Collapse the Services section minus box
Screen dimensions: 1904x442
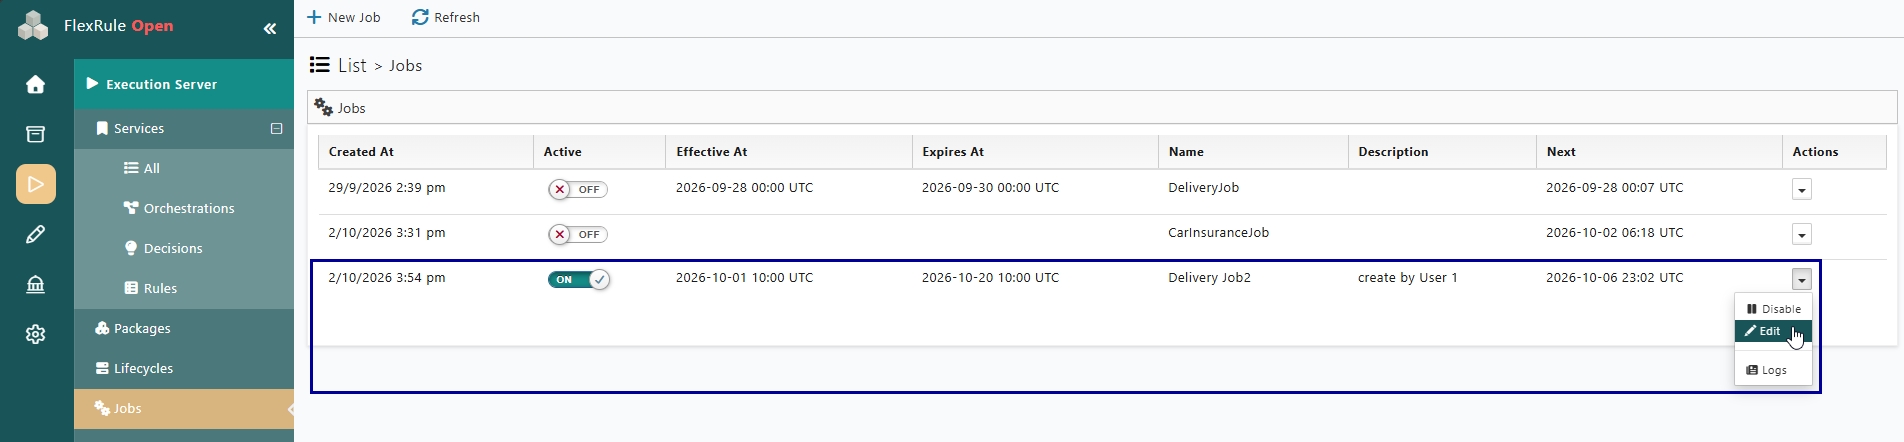click(277, 129)
